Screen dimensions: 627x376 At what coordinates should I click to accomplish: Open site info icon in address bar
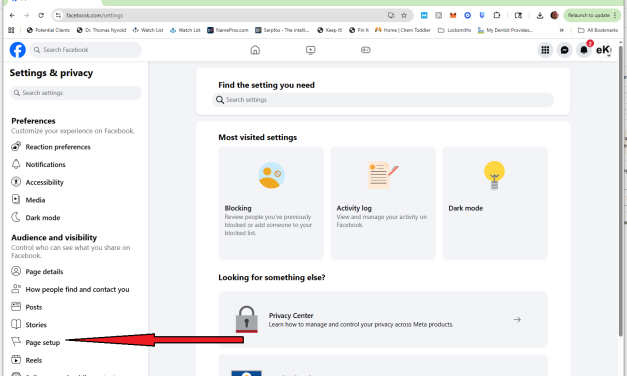pyautogui.click(x=58, y=15)
